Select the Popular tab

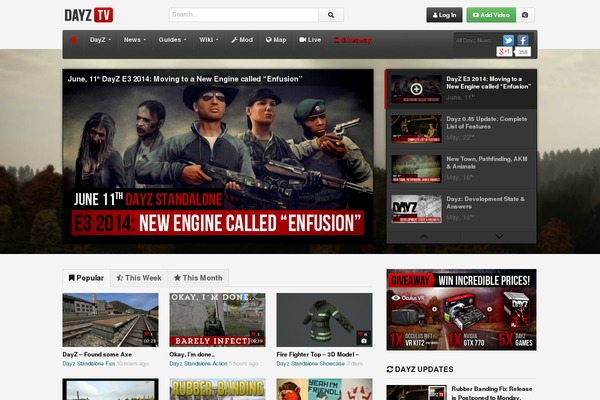(x=86, y=278)
